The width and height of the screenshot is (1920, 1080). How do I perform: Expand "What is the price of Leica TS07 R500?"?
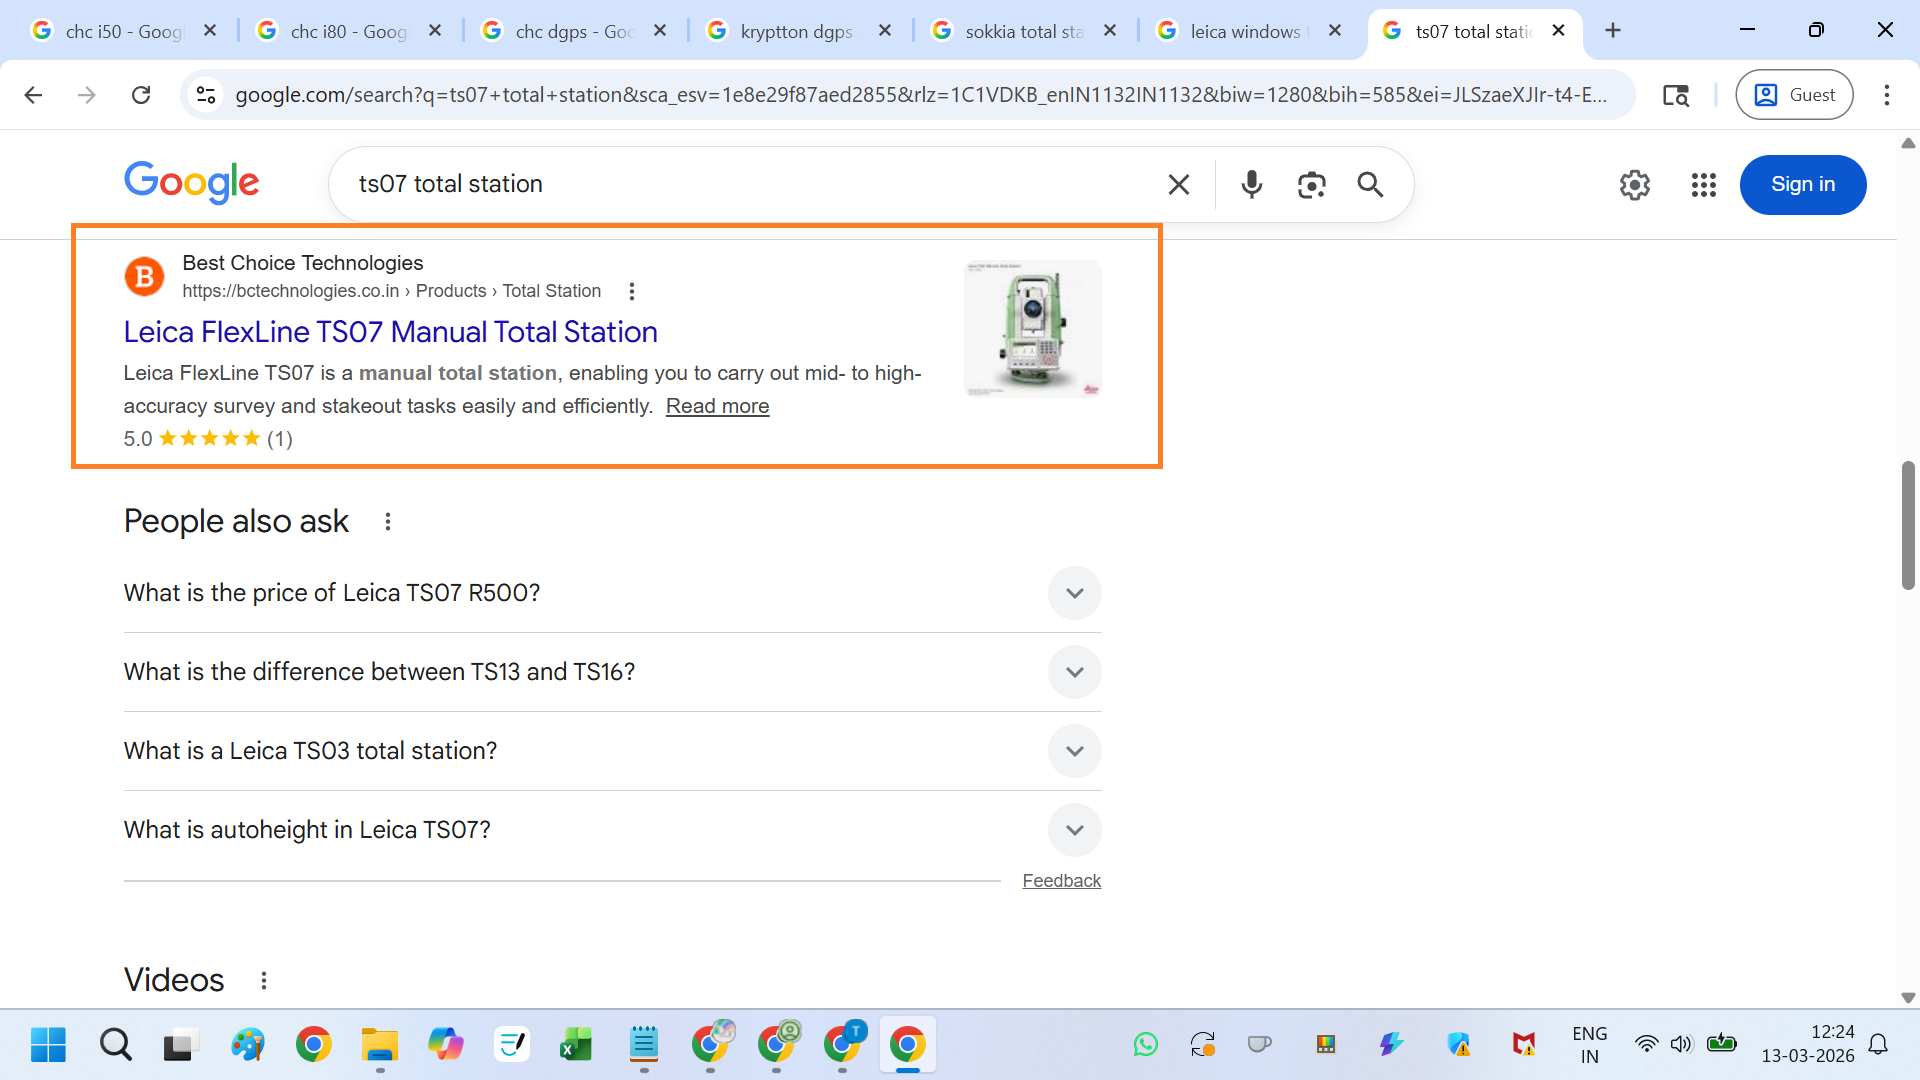tap(1074, 593)
